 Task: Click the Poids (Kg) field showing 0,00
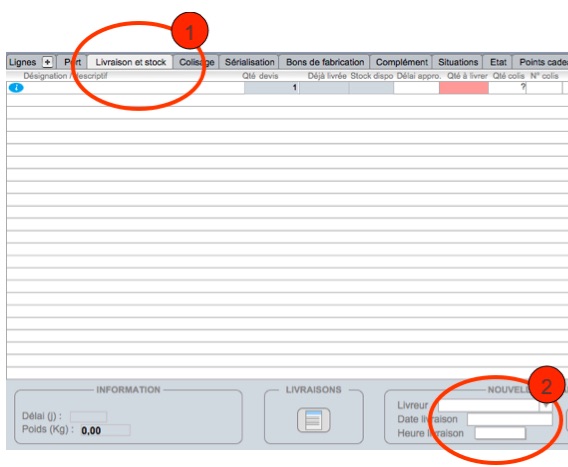(x=105, y=430)
